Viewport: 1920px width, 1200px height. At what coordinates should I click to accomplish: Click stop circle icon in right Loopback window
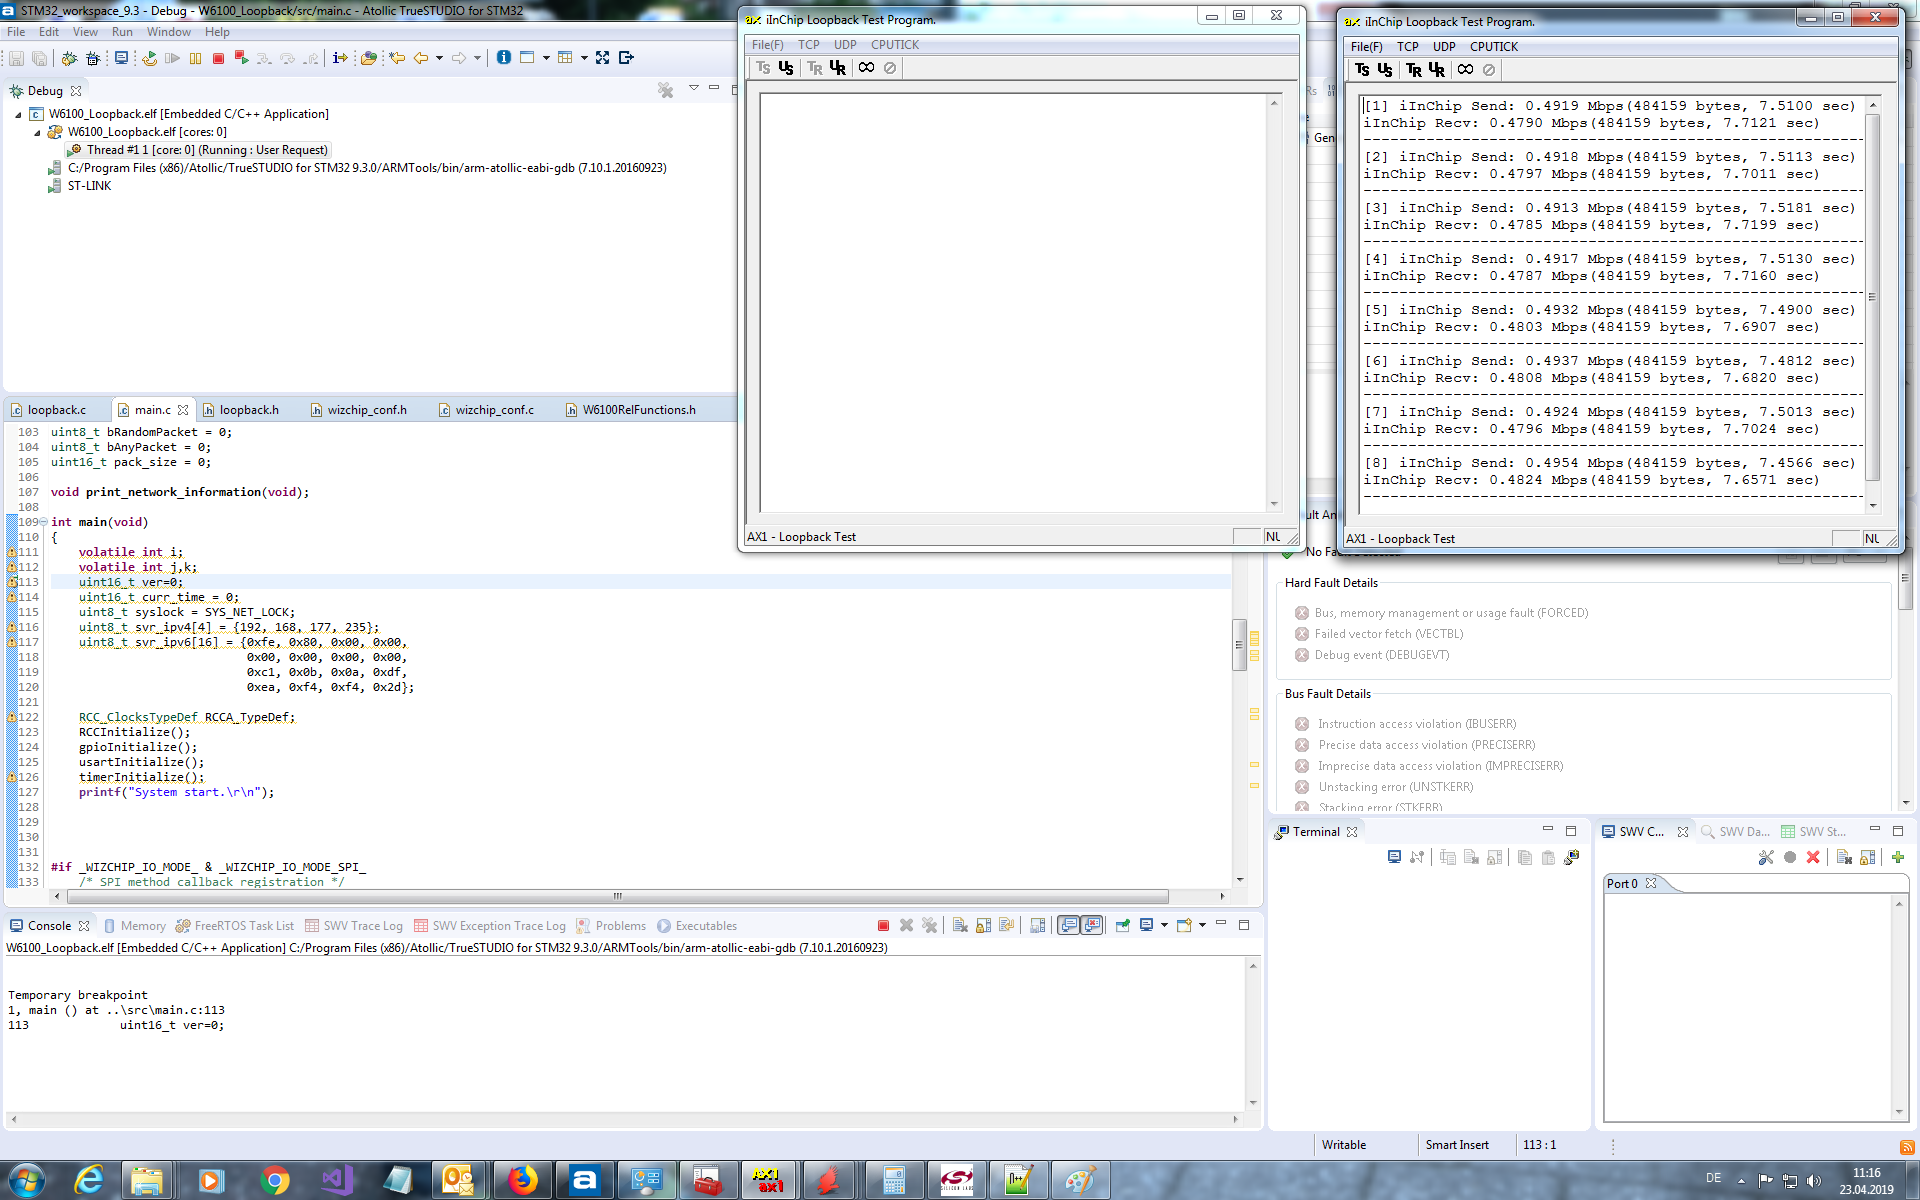pyautogui.click(x=1489, y=70)
